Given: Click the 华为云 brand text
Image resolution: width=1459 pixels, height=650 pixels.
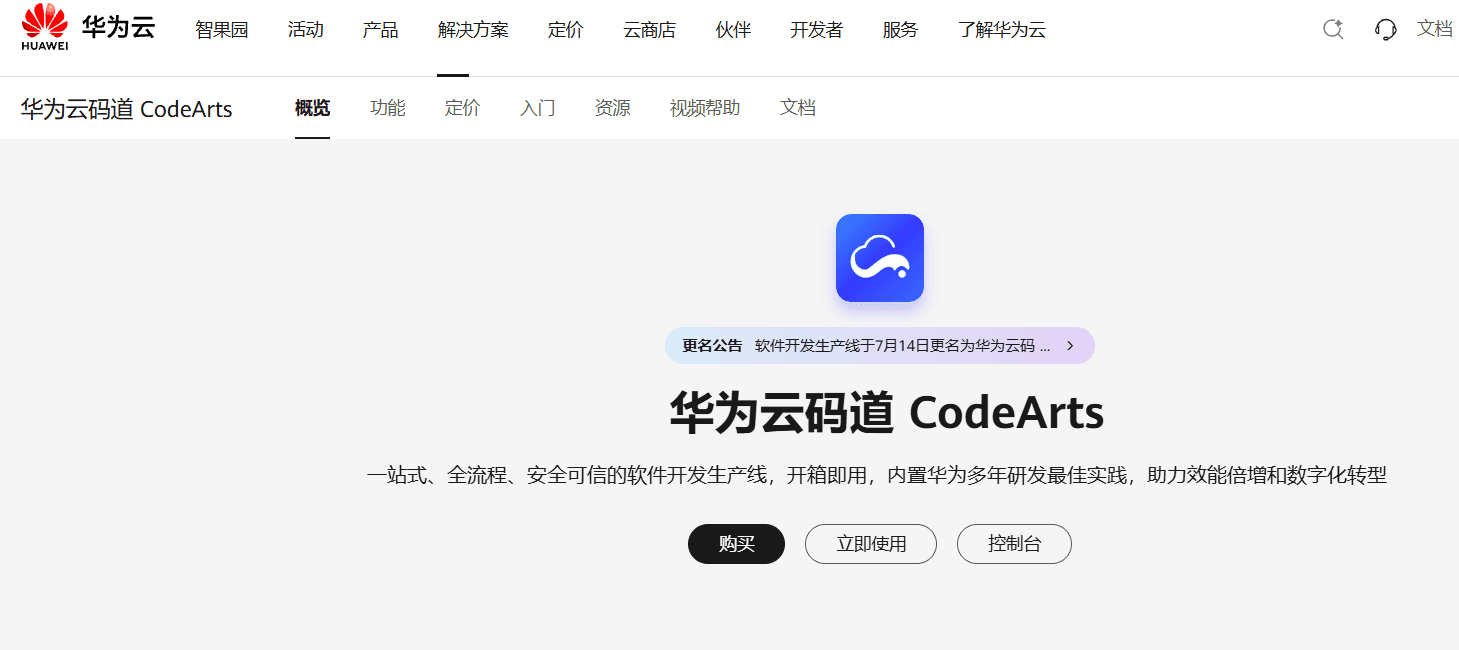Looking at the screenshot, I should tap(118, 27).
